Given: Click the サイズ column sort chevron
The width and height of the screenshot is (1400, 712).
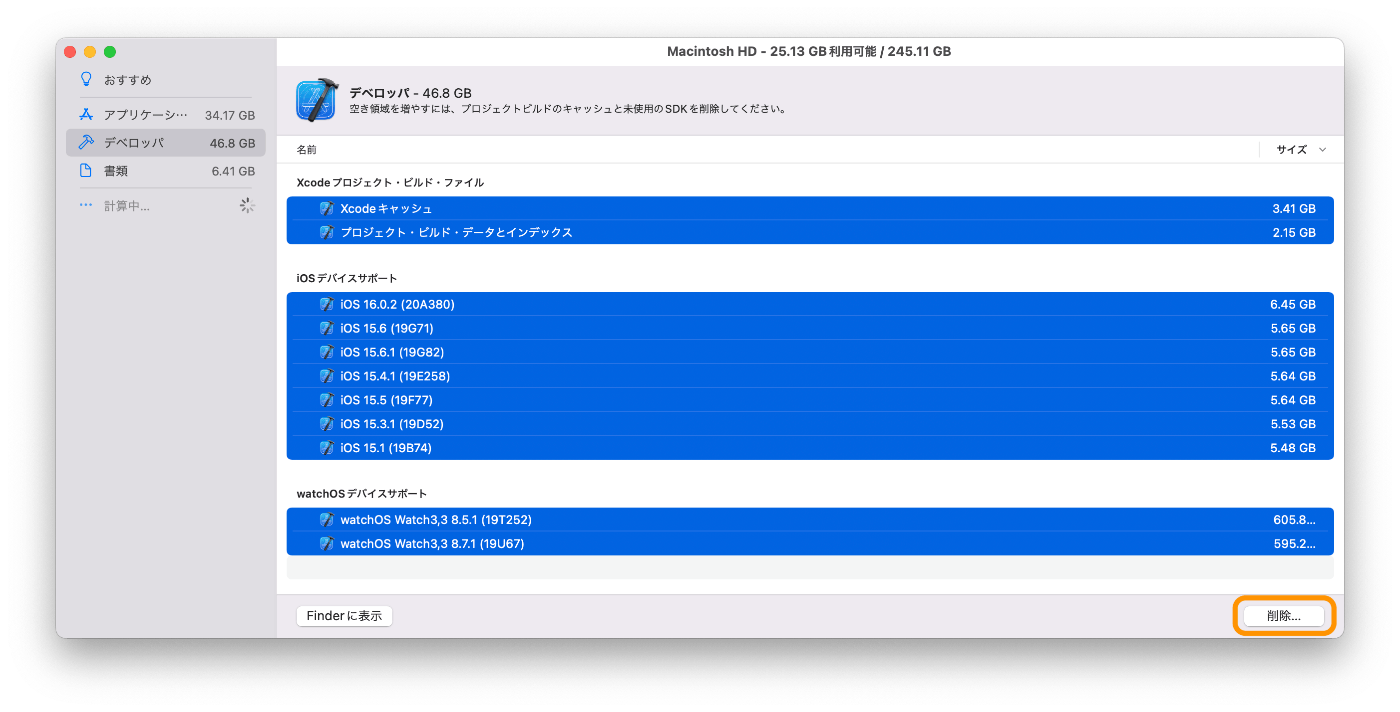Looking at the screenshot, I should point(1323,150).
